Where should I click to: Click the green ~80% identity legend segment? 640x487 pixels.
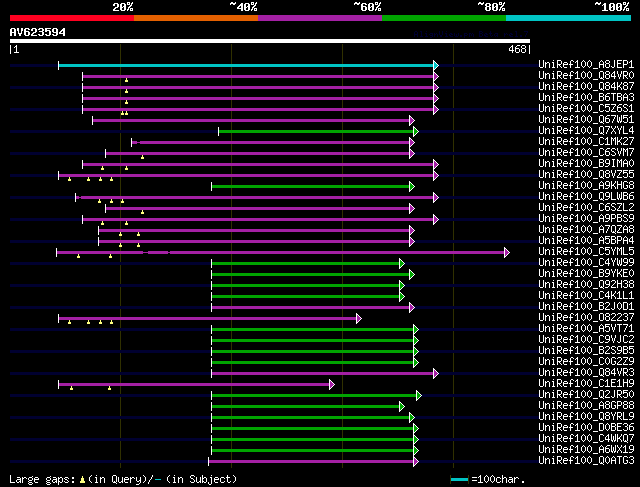(444, 18)
